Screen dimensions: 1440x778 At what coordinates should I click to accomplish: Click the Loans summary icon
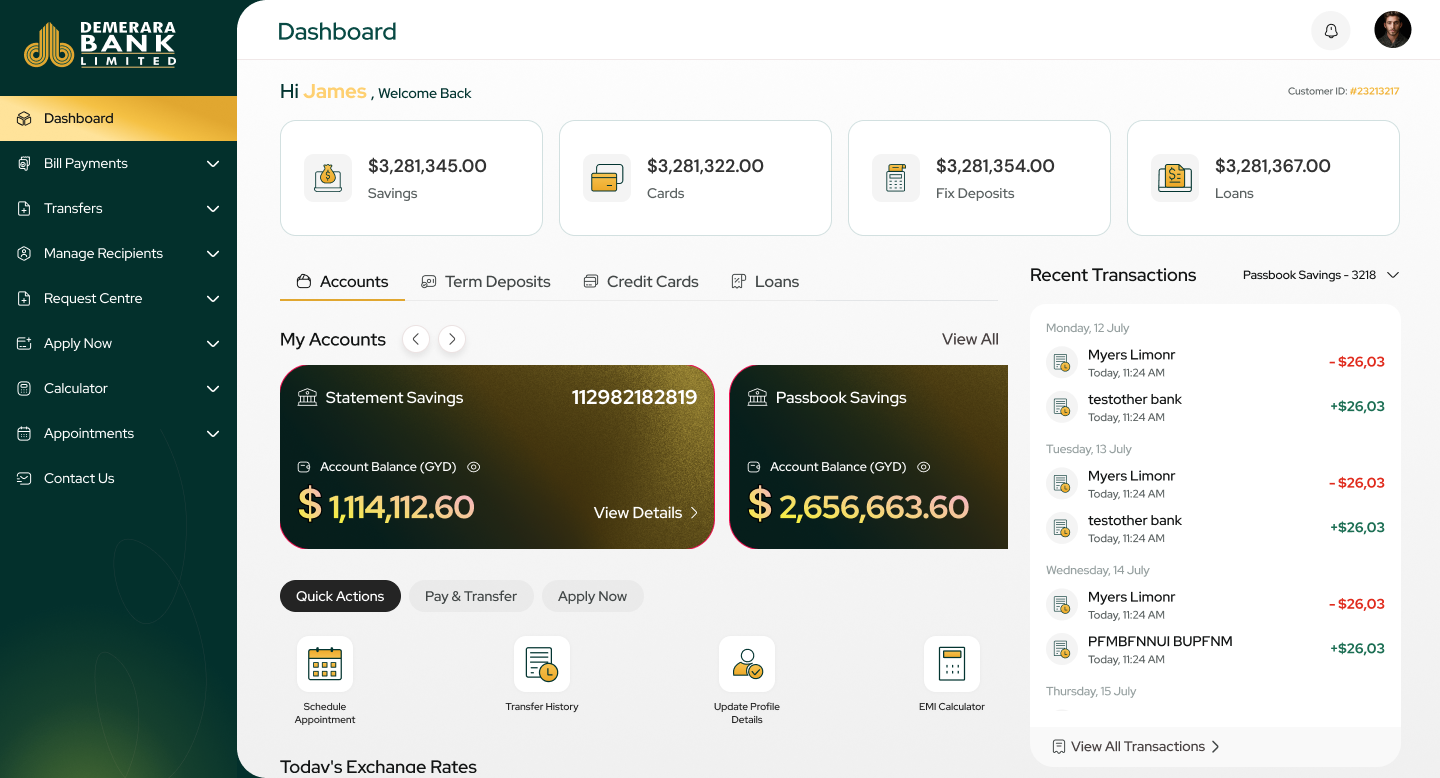pos(1175,178)
